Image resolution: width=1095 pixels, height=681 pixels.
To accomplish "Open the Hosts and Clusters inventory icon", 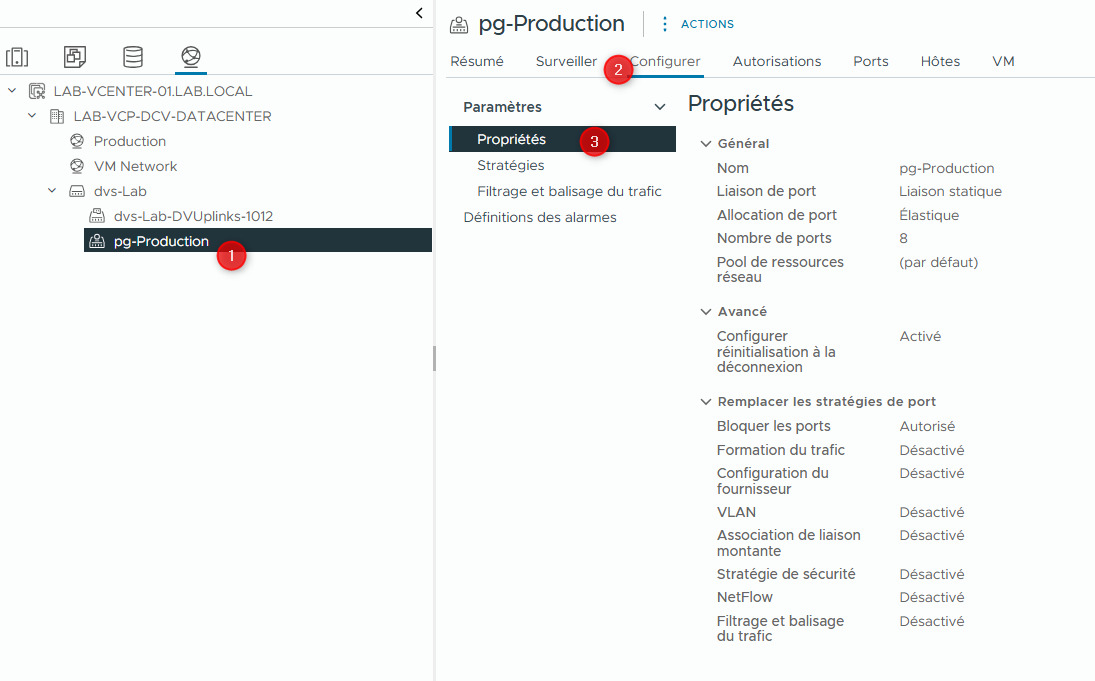I will click(x=17, y=57).
